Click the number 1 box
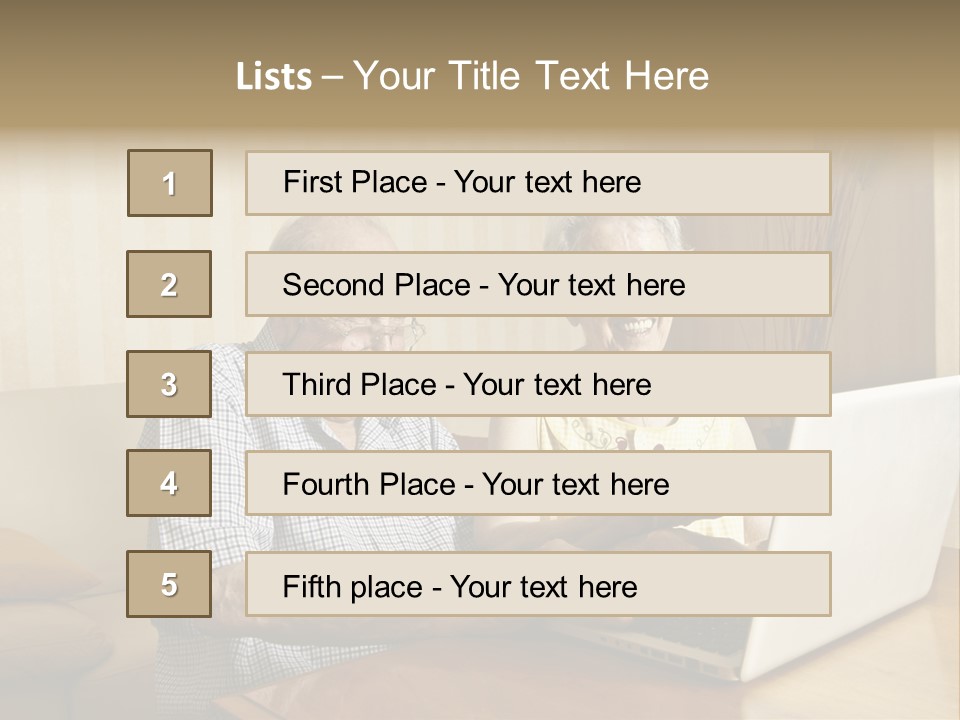This screenshot has height=720, width=960. [170, 183]
